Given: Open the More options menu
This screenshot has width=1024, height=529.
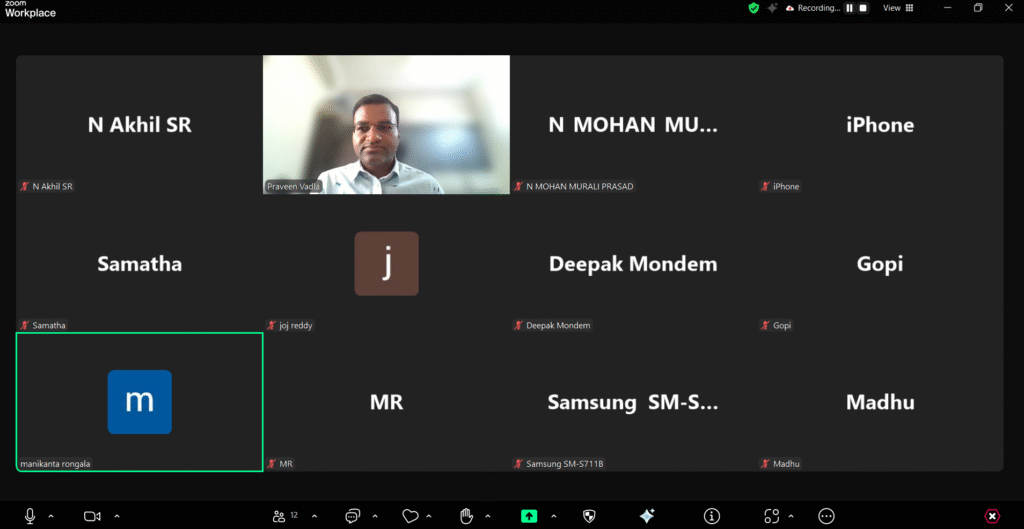Looking at the screenshot, I should pos(826,516).
